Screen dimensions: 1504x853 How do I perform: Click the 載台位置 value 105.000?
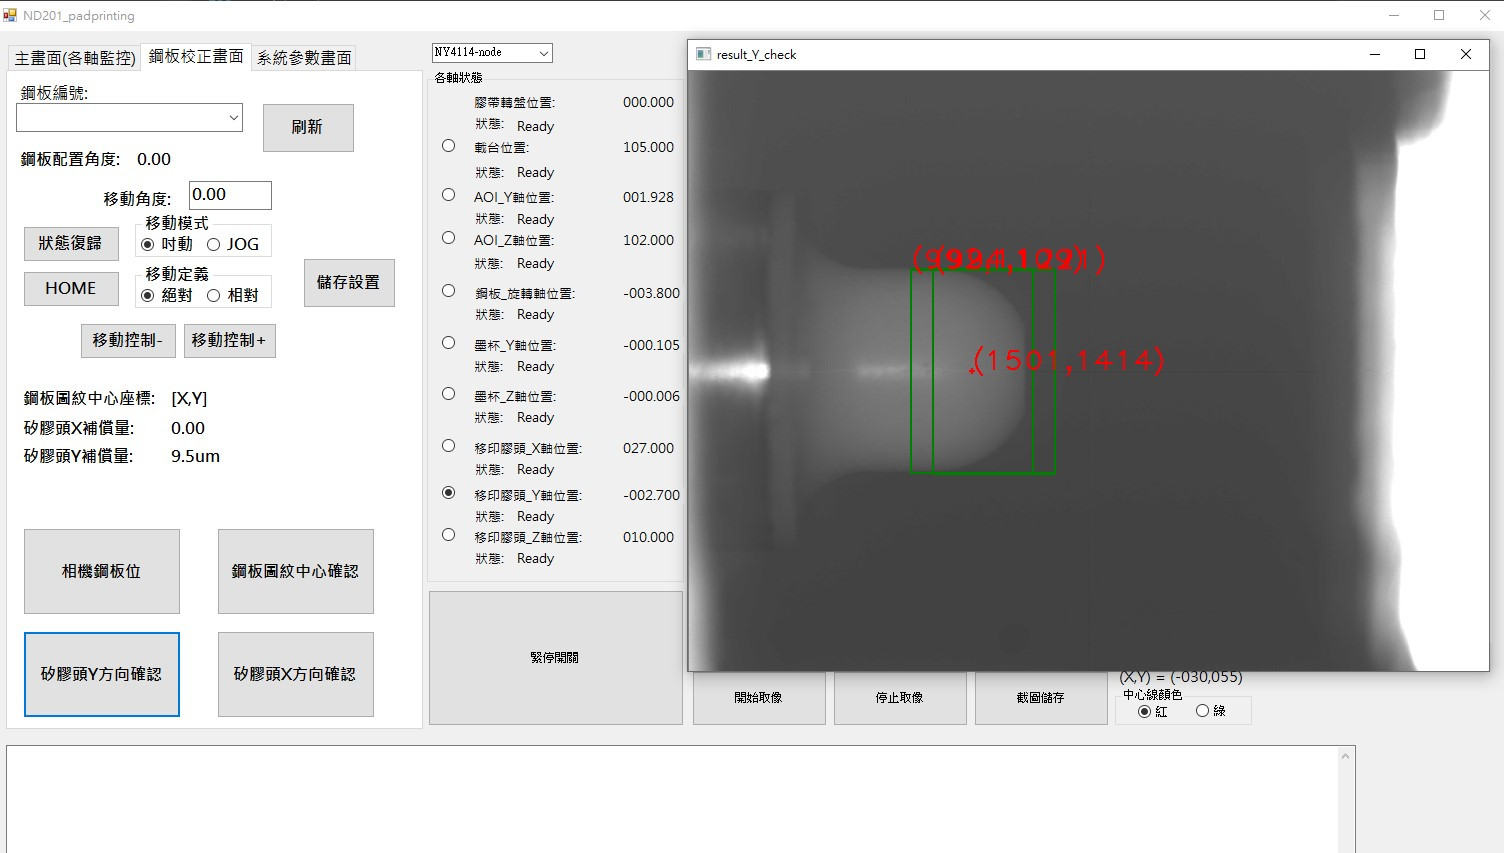(648, 147)
